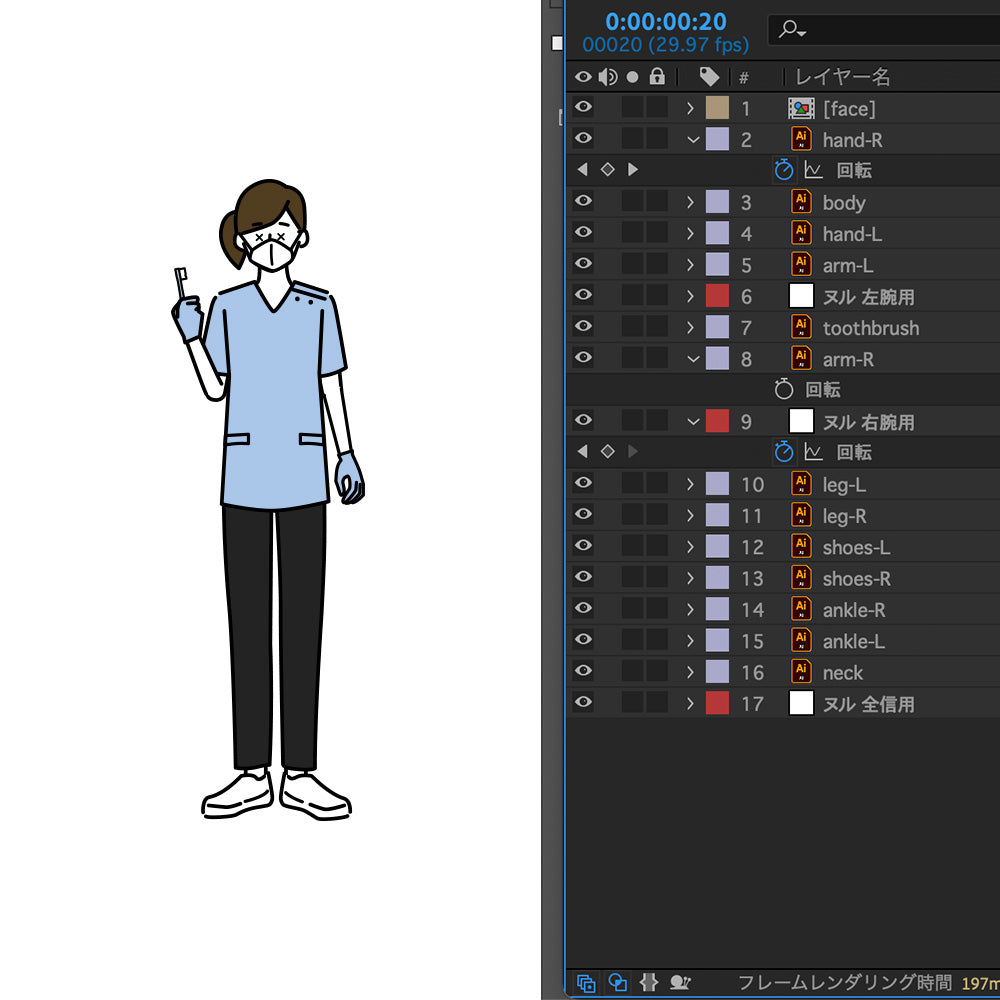Click the layer search field
The height and width of the screenshot is (1000, 1000).
coord(890,29)
